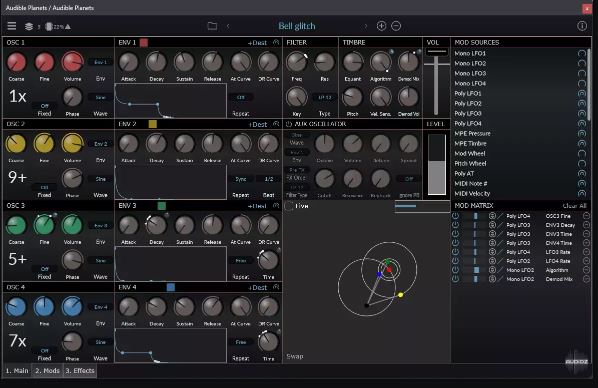Open the hamburger menu in the top bar
The width and height of the screenshot is (598, 388).
coord(12,26)
